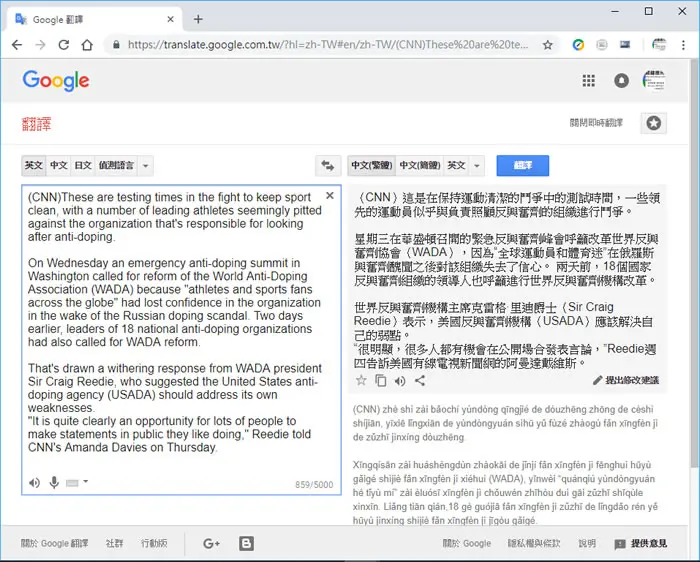700x562 pixels.
Task: Save the translation with the star icon
Action: click(x=361, y=381)
